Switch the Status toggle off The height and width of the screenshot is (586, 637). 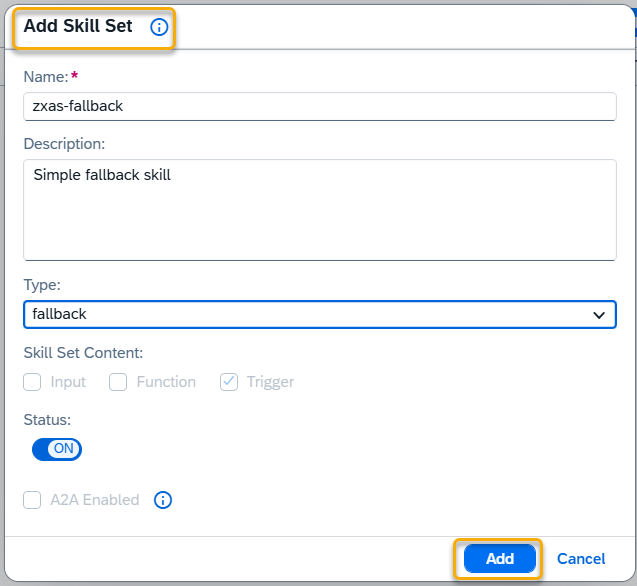pos(57,449)
